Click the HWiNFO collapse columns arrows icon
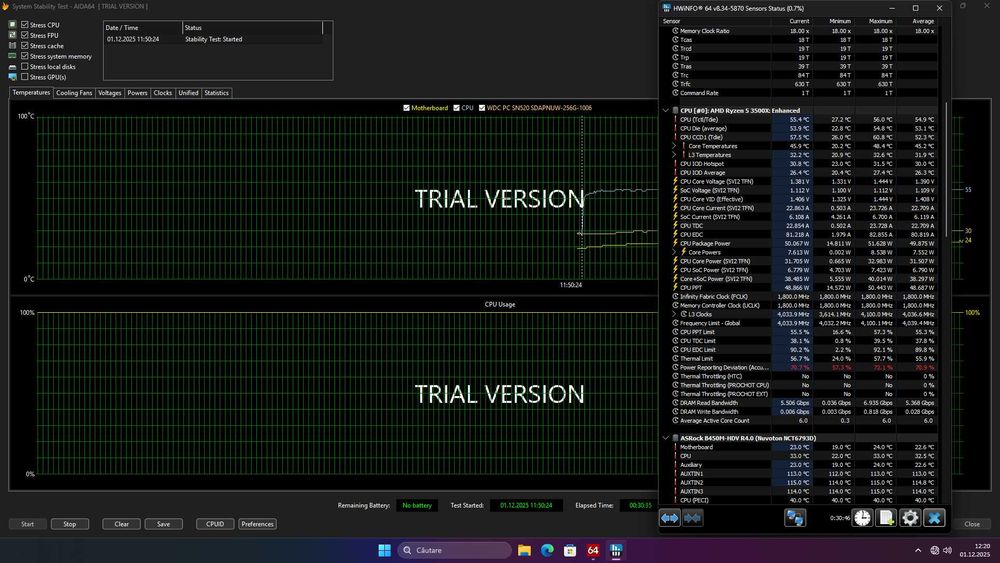The width and height of the screenshot is (1000, 563). pos(692,518)
